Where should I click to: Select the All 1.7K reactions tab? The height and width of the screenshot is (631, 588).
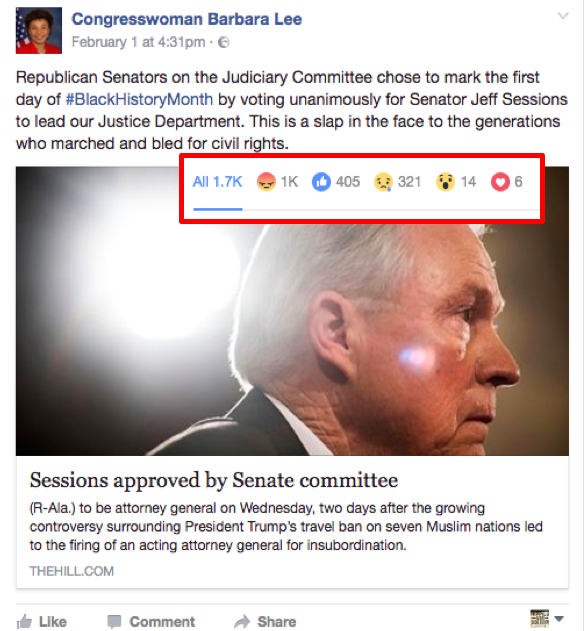[x=217, y=182]
